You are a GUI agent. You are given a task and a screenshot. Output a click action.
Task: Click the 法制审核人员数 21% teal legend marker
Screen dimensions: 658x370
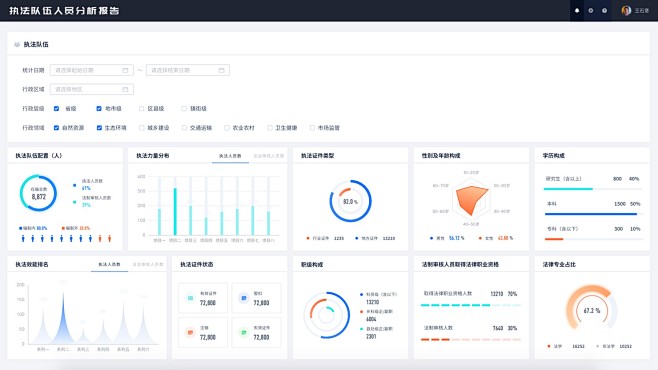75,202
